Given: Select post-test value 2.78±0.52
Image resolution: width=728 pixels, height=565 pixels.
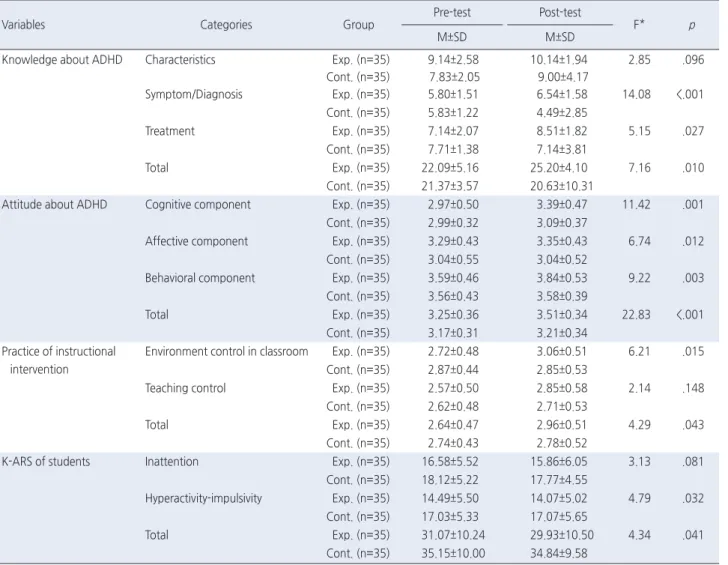Looking at the screenshot, I should (x=562, y=443).
